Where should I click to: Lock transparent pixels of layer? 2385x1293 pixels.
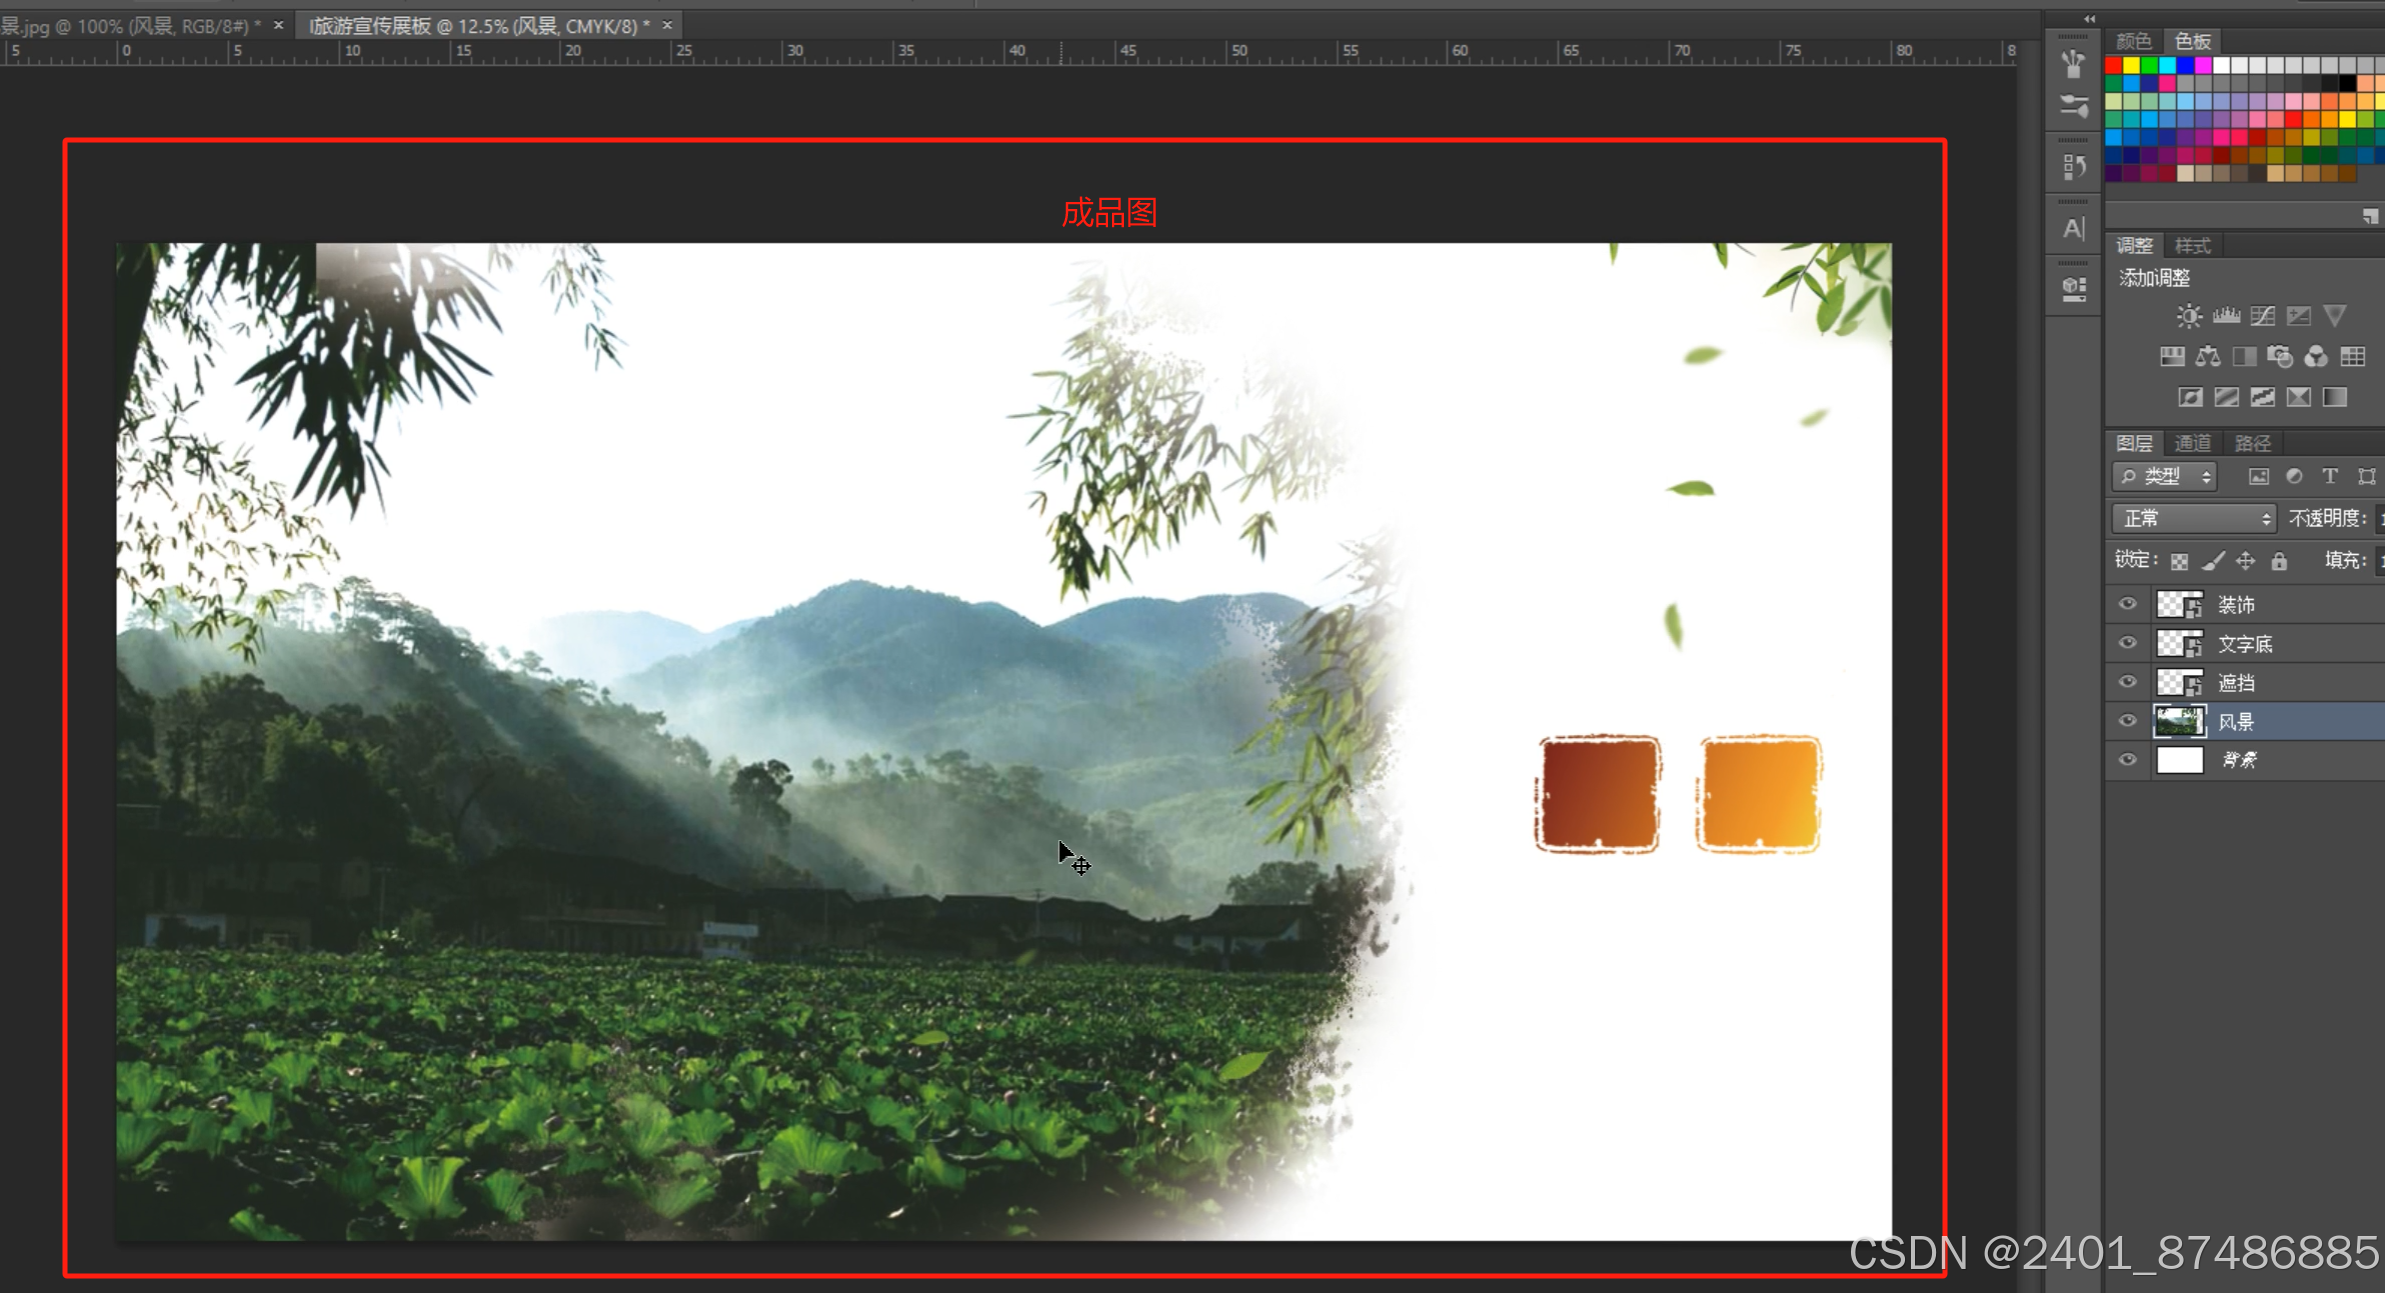[2180, 561]
